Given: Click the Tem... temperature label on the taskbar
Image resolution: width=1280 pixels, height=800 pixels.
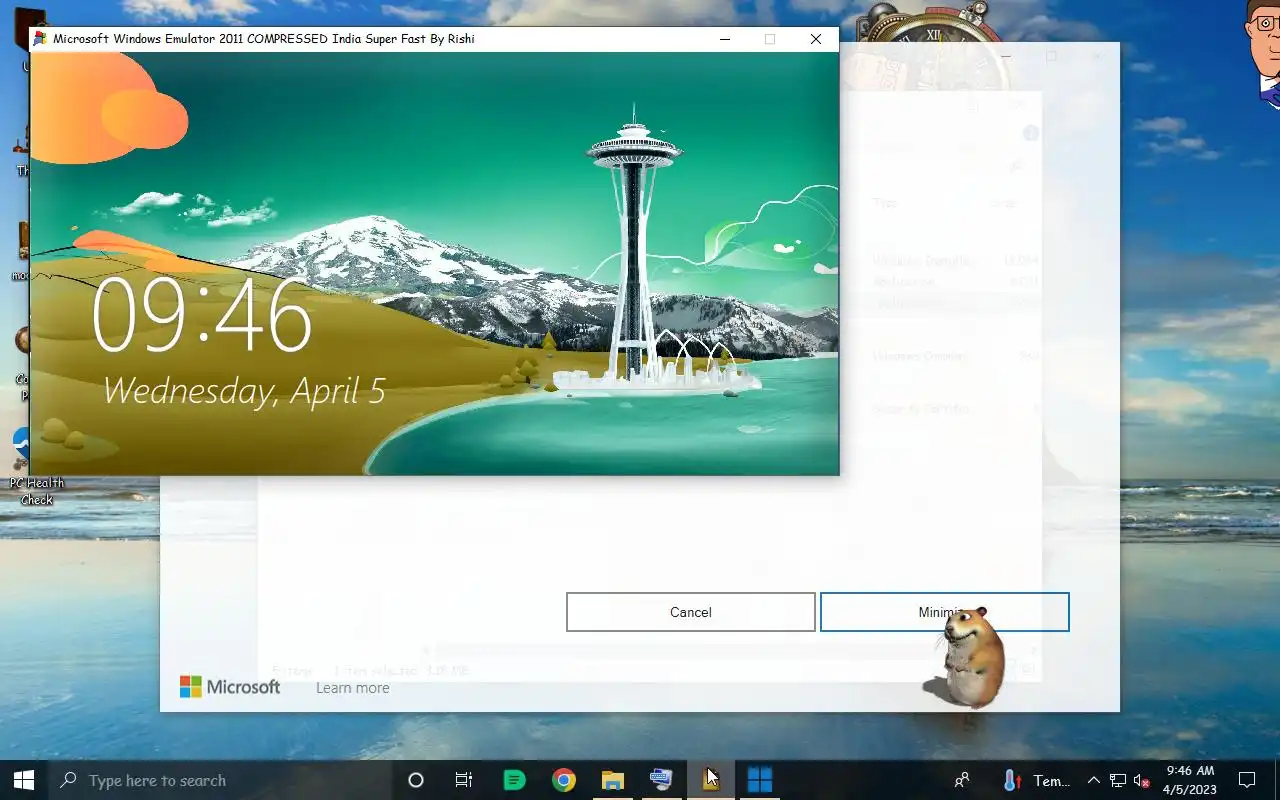Looking at the screenshot, I should coord(1052,781).
